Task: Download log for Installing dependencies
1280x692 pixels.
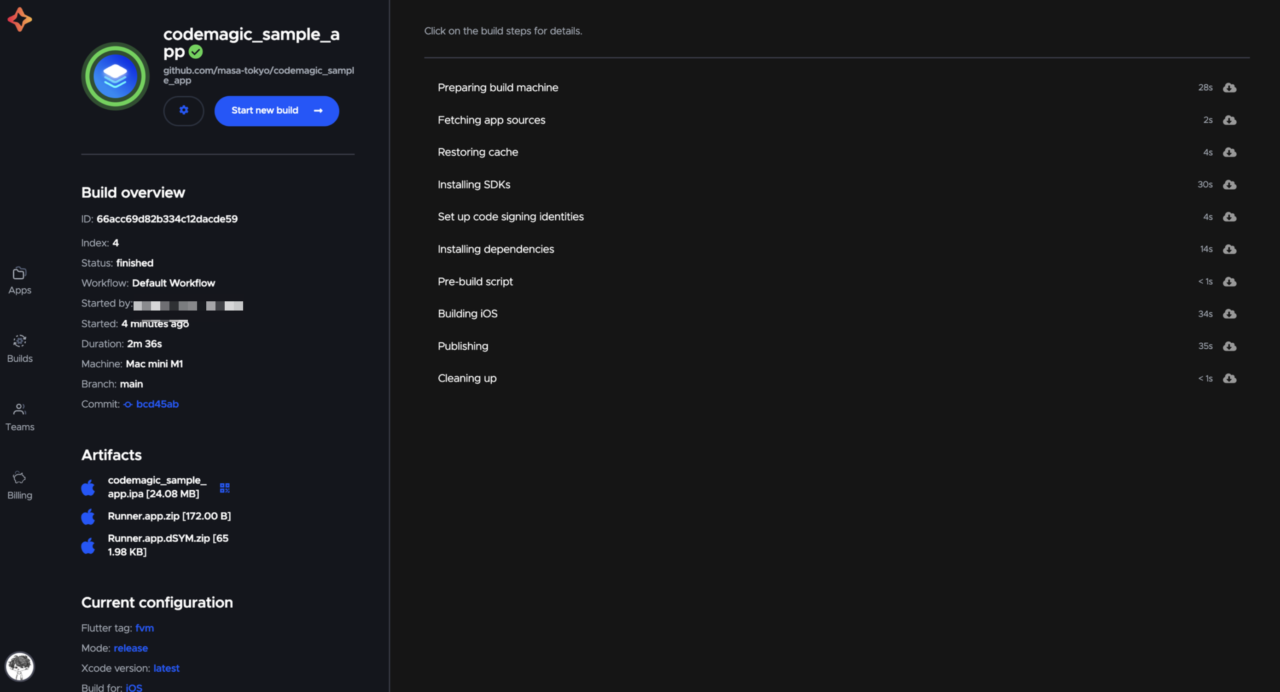Action: coord(1230,249)
